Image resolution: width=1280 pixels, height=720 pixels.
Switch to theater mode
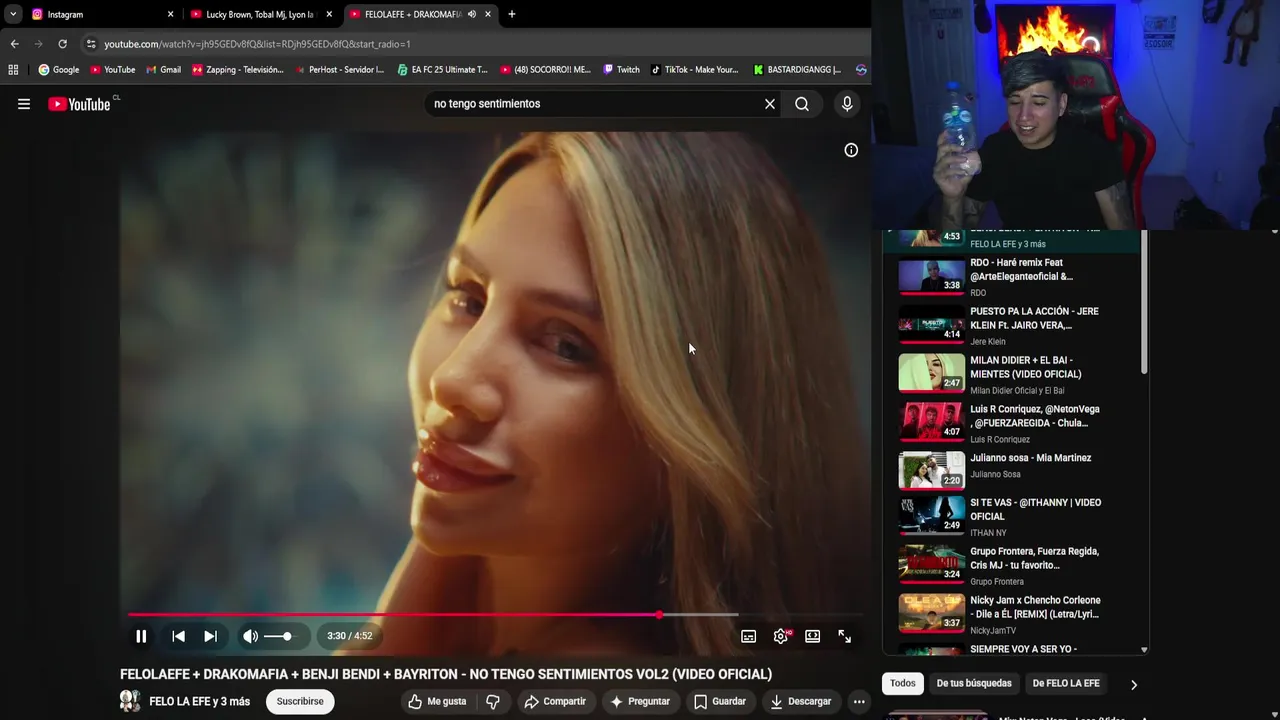point(812,636)
